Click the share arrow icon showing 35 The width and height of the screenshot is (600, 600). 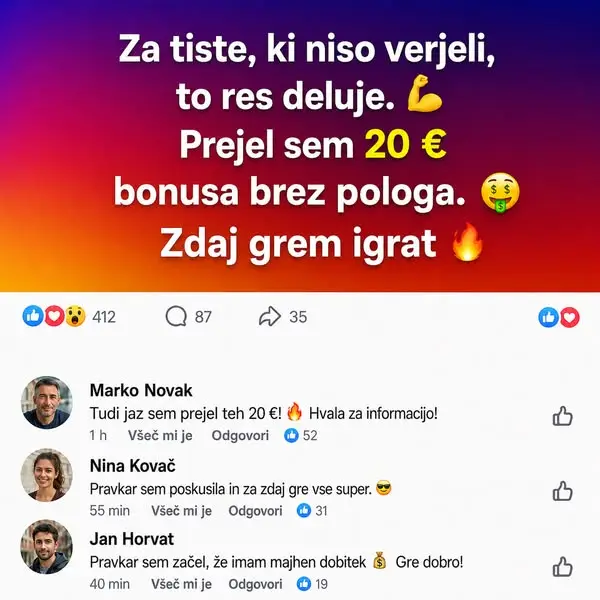270,316
